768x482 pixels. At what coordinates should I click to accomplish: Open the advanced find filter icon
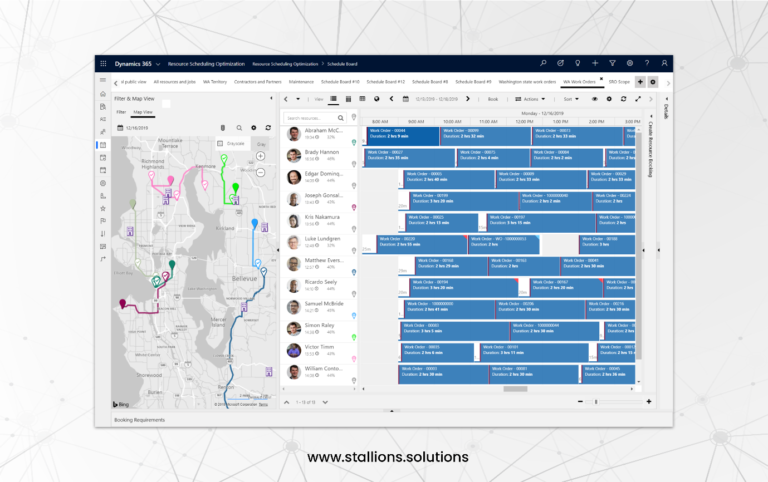tap(612, 63)
